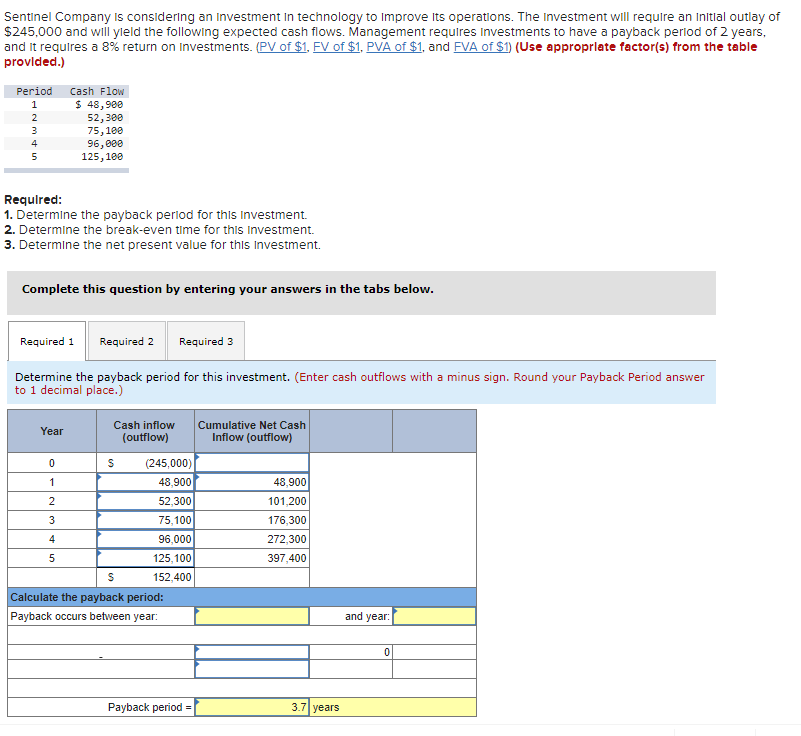Image resolution: width=801 pixels, height=736 pixels.
Task: Click the Year 2 cash inflow cell showing 52,300
Action: point(144,500)
